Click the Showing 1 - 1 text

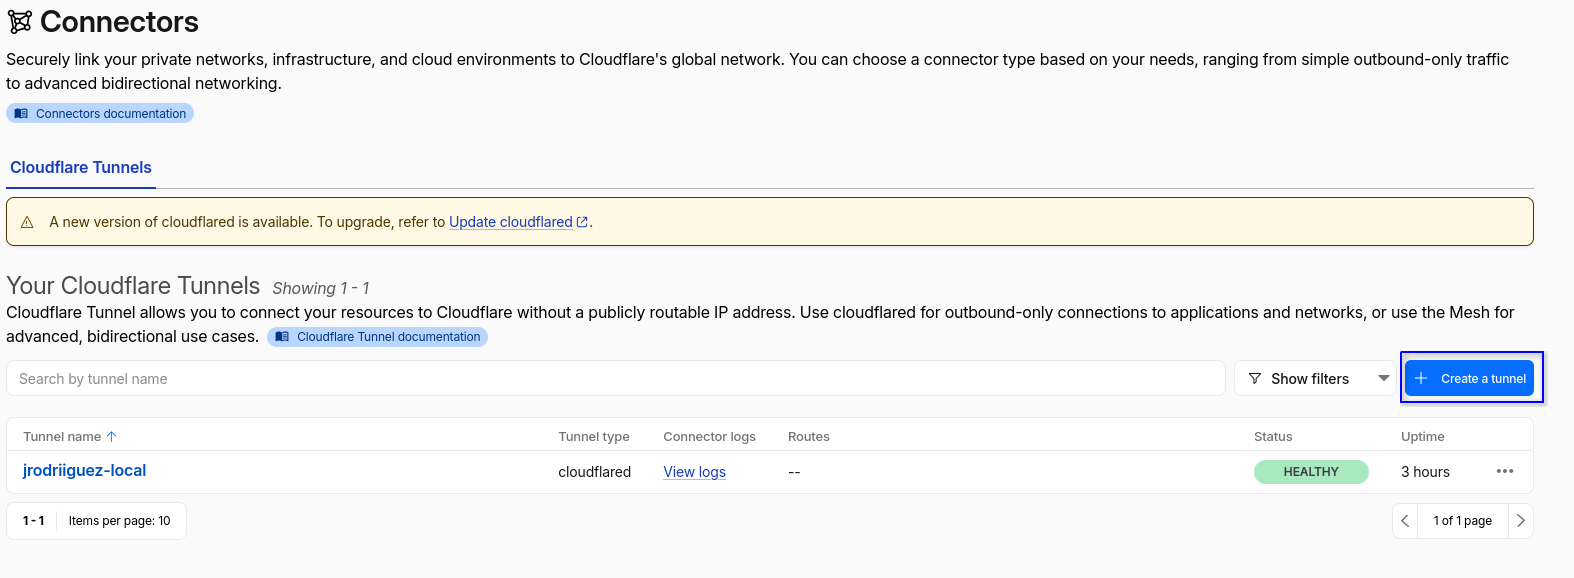[x=321, y=288]
